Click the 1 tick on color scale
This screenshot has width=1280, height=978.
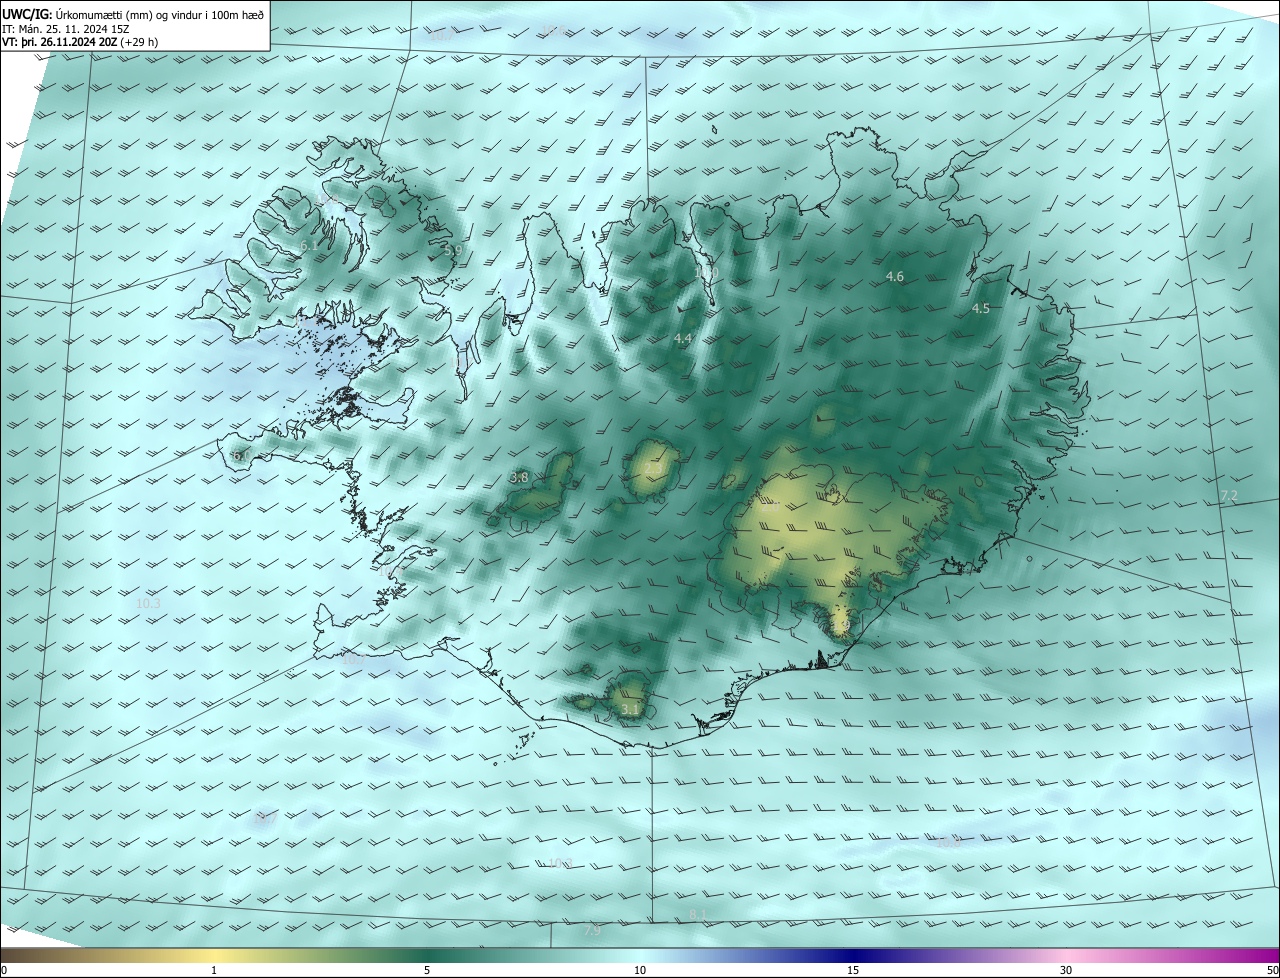(214, 970)
